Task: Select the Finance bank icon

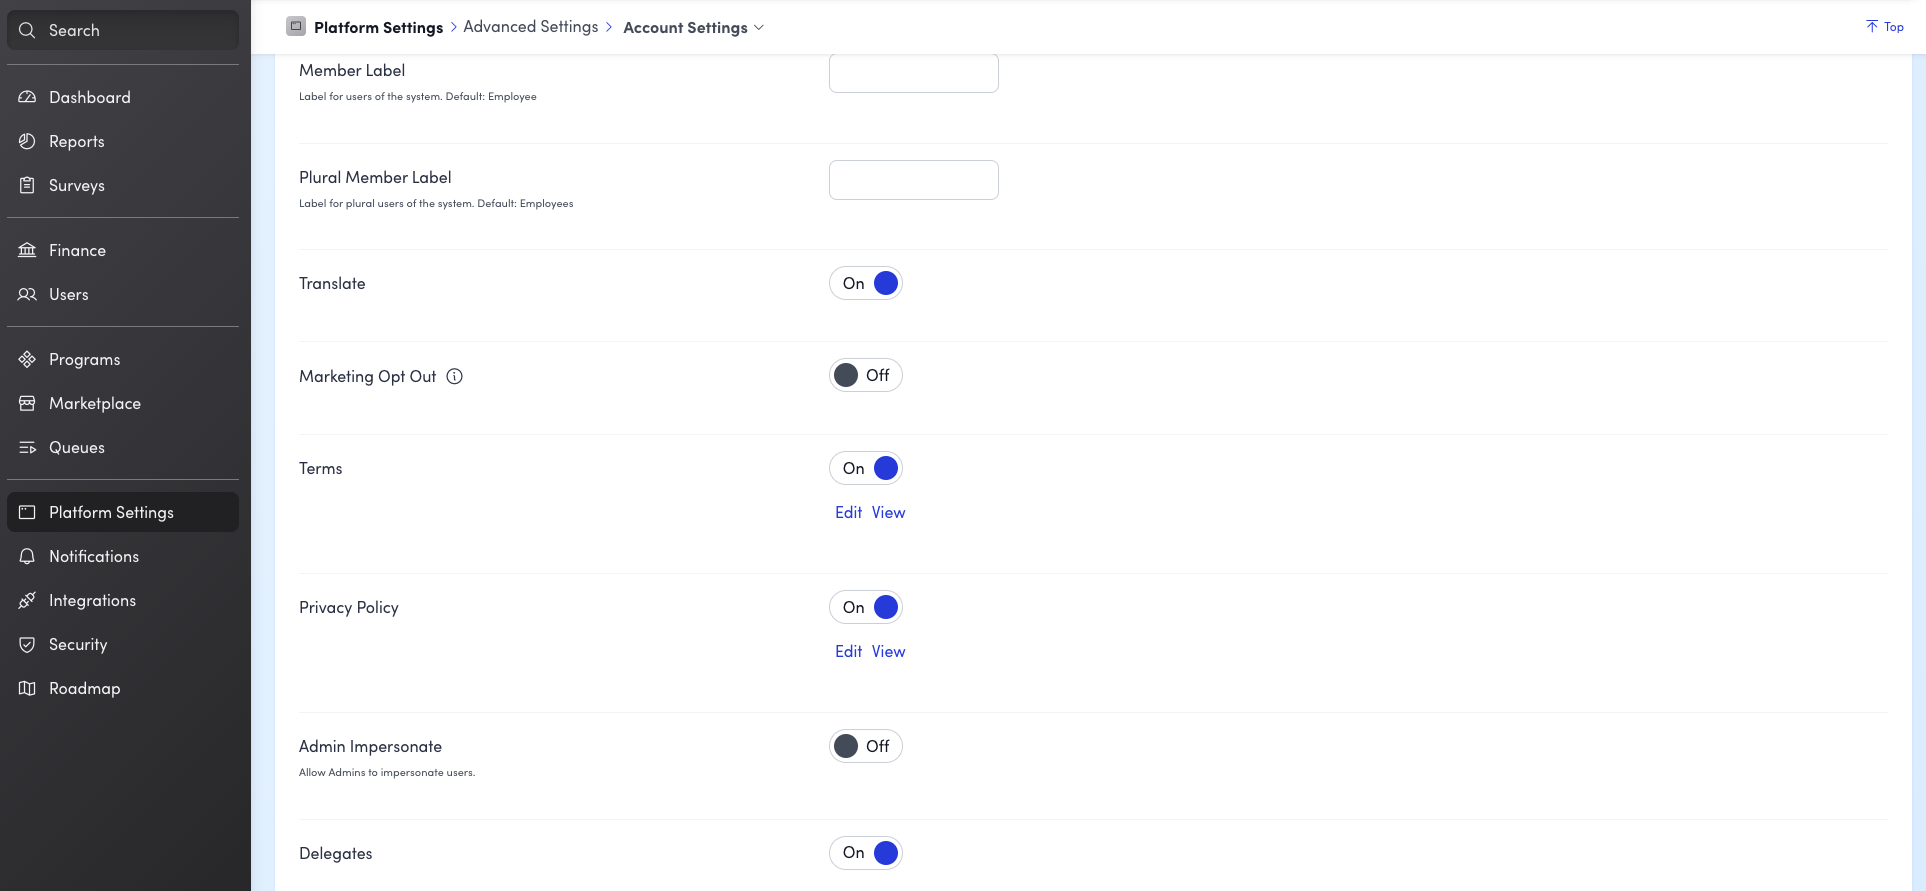Action: (x=27, y=250)
